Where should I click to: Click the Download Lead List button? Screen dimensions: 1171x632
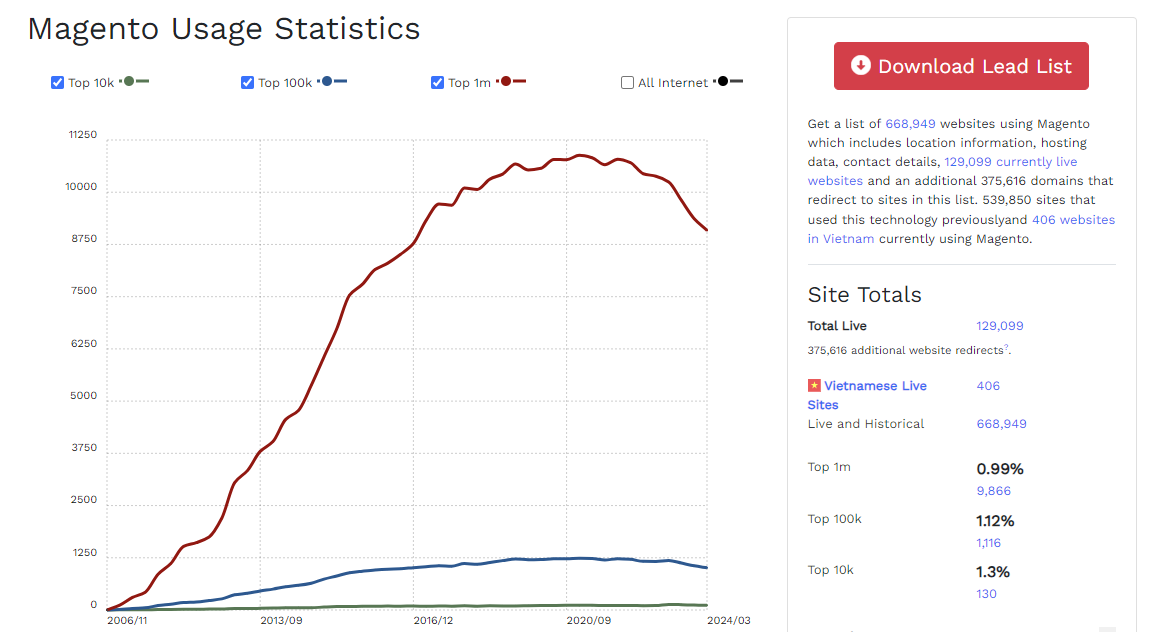961,65
